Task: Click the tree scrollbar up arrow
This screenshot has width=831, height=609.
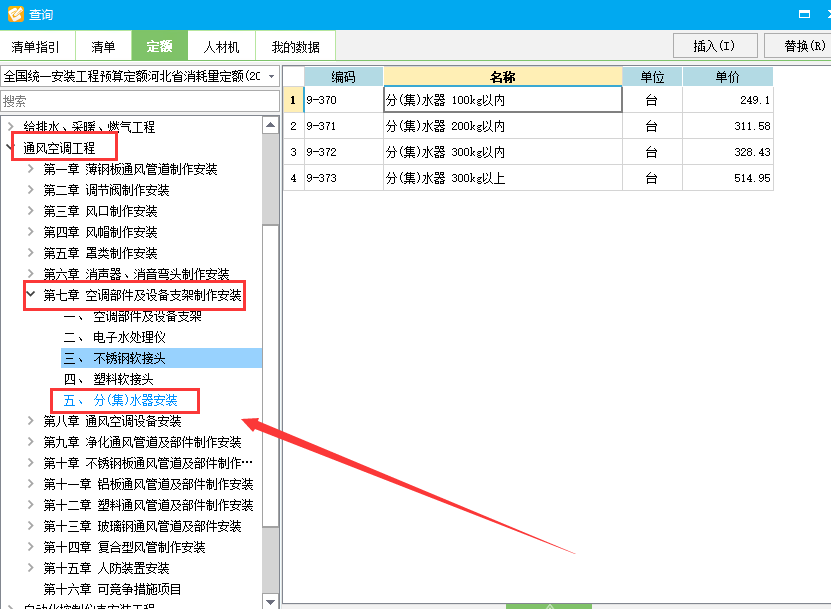Action: pos(270,125)
